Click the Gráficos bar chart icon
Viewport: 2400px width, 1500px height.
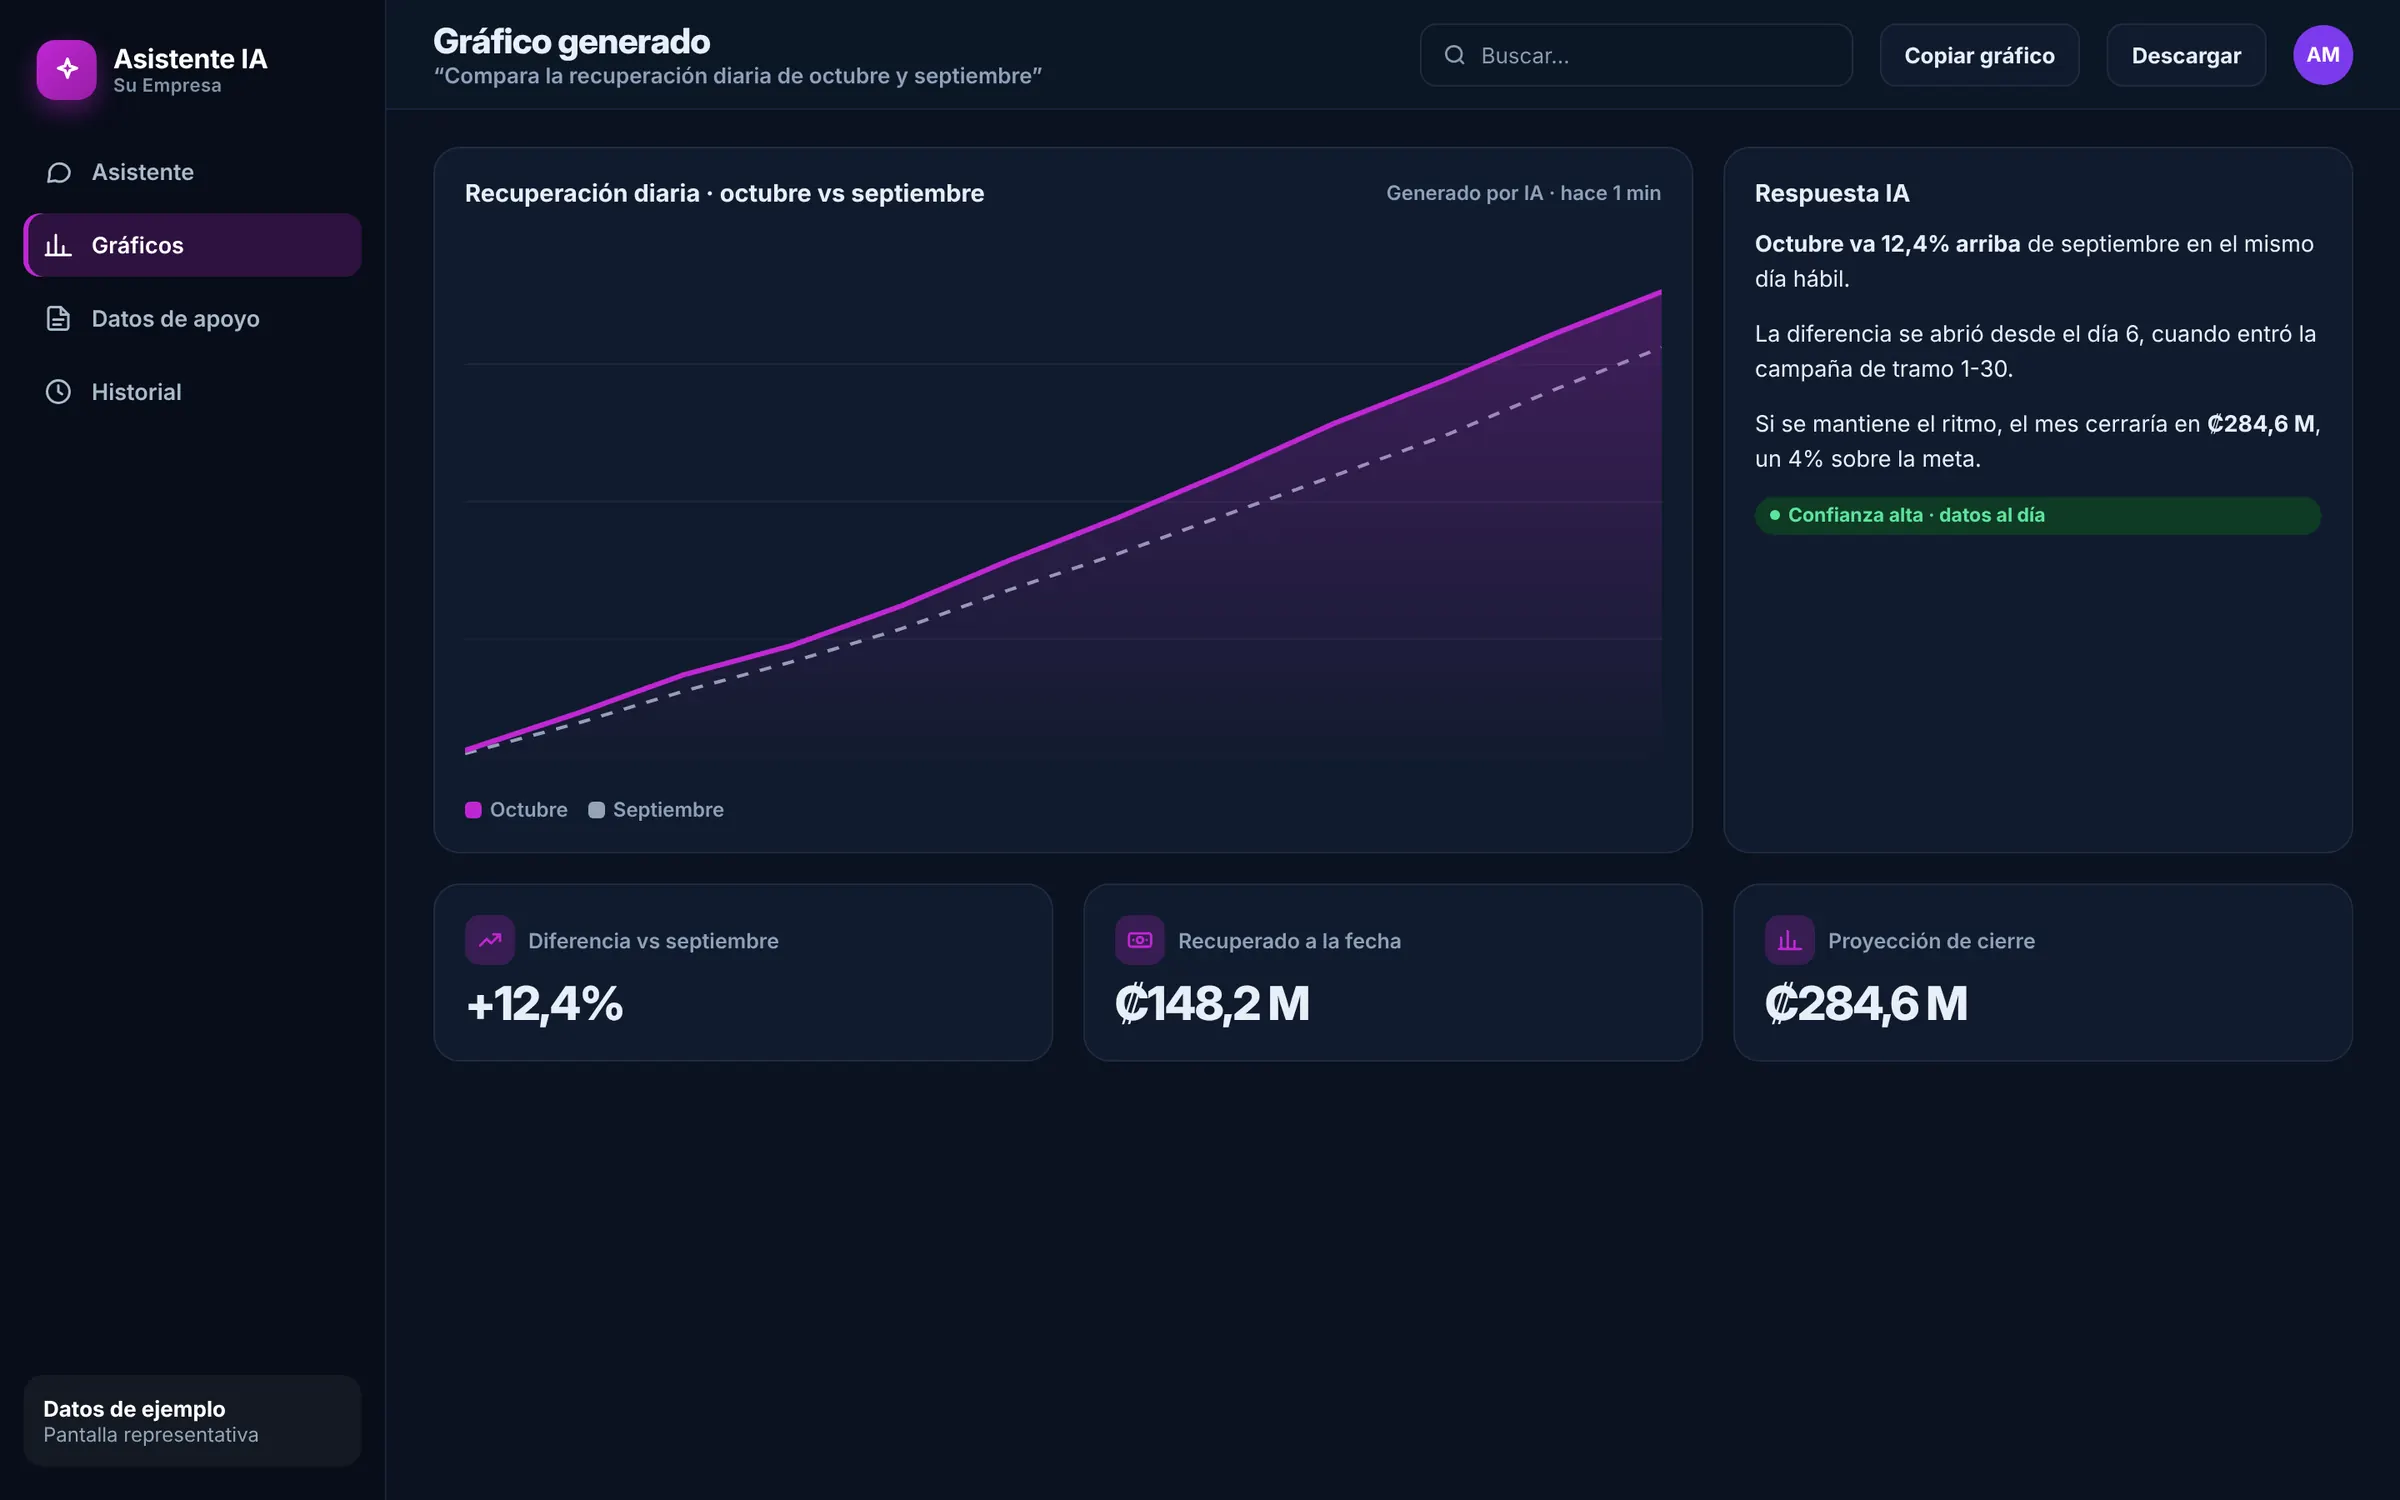pos(58,245)
